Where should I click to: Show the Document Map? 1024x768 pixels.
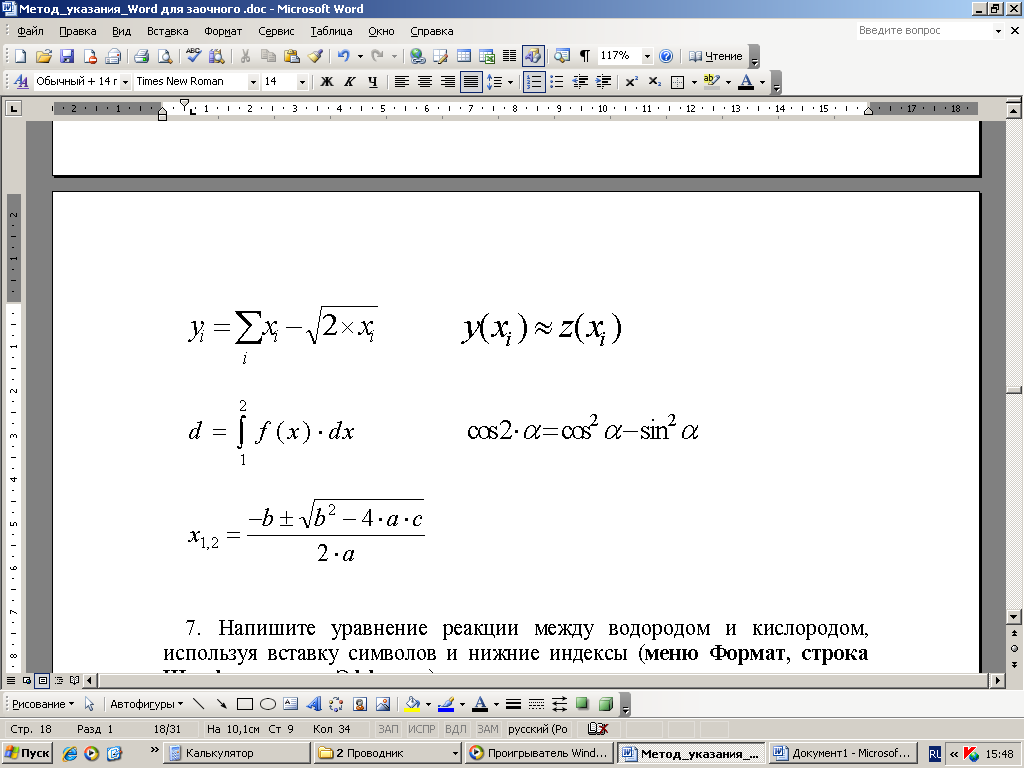pyautogui.click(x=562, y=56)
